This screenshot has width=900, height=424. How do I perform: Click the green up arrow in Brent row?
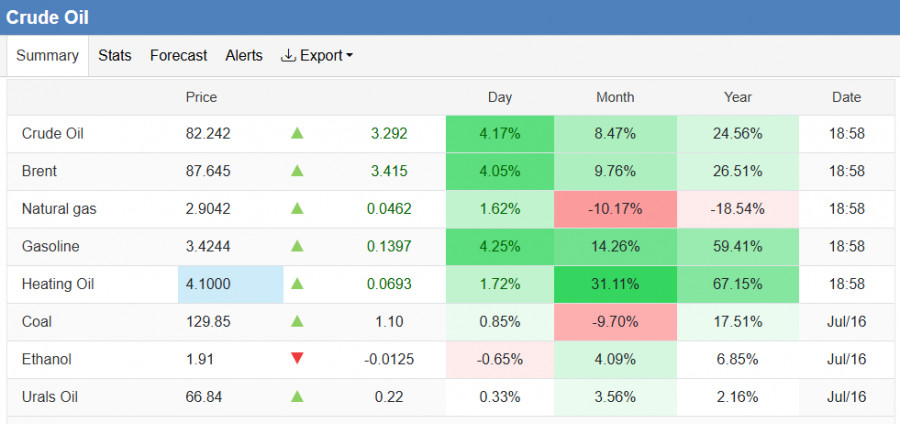[x=297, y=171]
